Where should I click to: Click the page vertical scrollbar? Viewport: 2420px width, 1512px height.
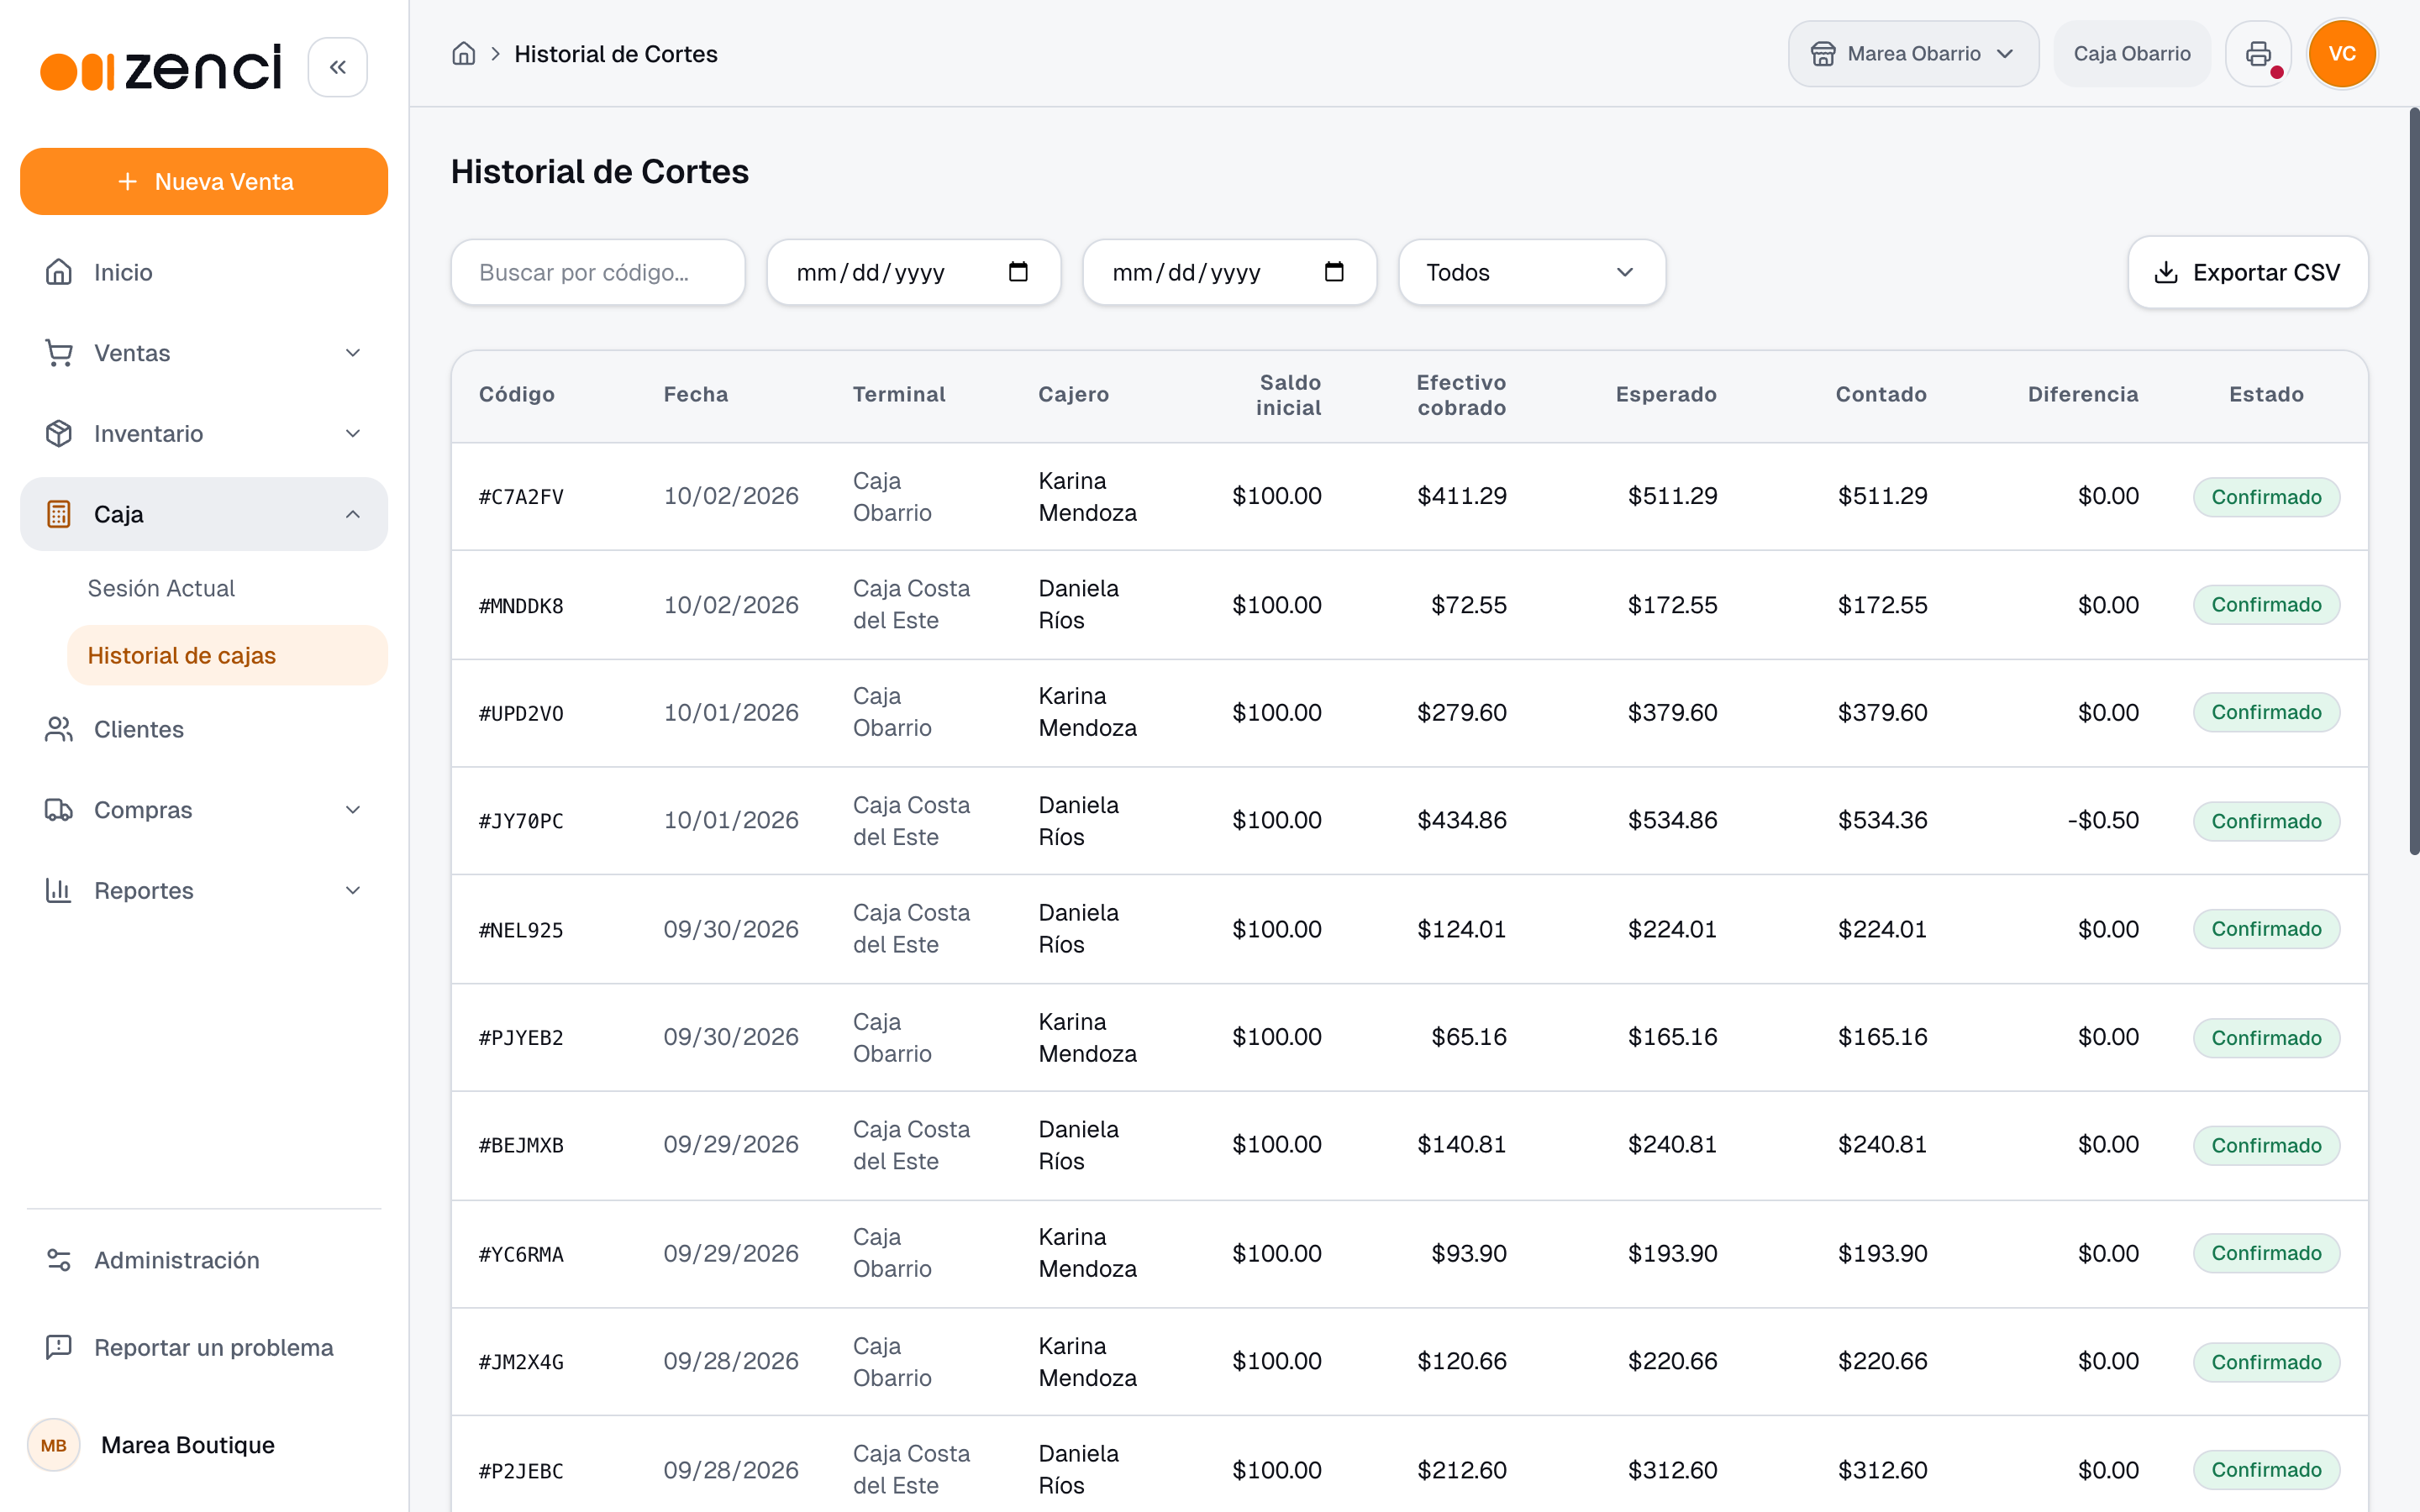coord(2414,480)
